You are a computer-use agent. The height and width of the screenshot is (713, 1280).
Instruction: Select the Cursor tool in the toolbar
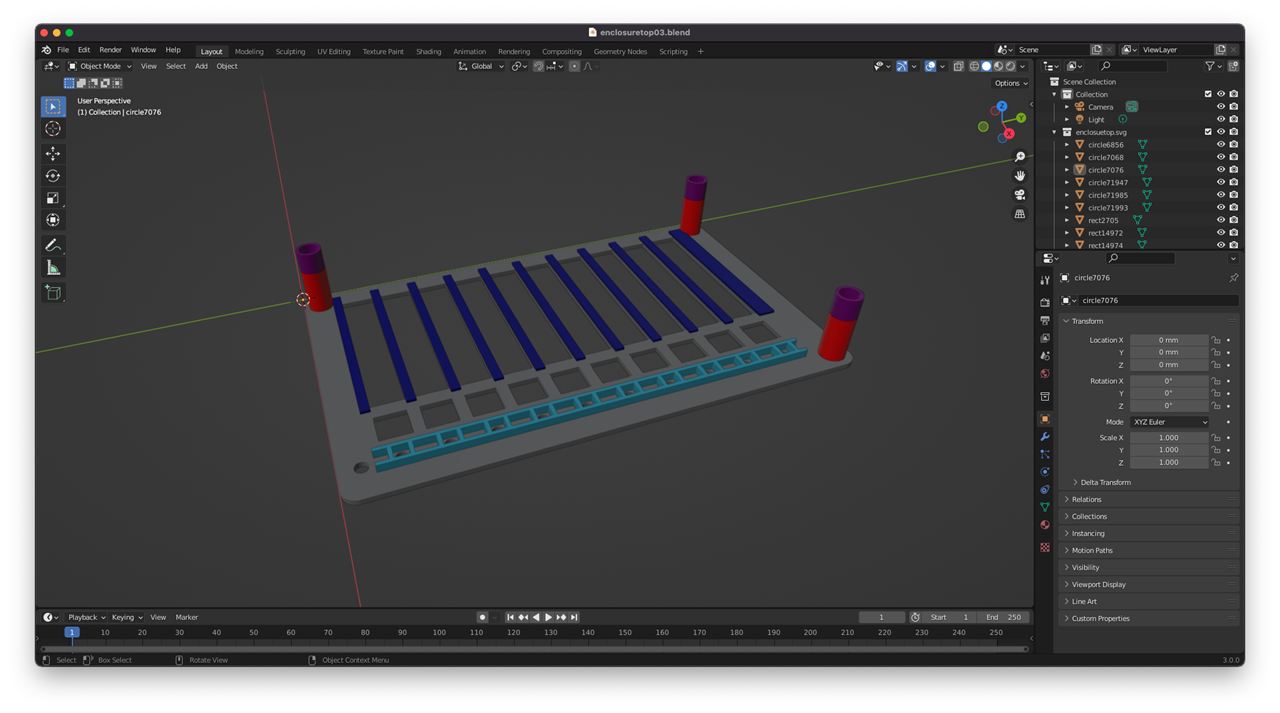point(53,129)
